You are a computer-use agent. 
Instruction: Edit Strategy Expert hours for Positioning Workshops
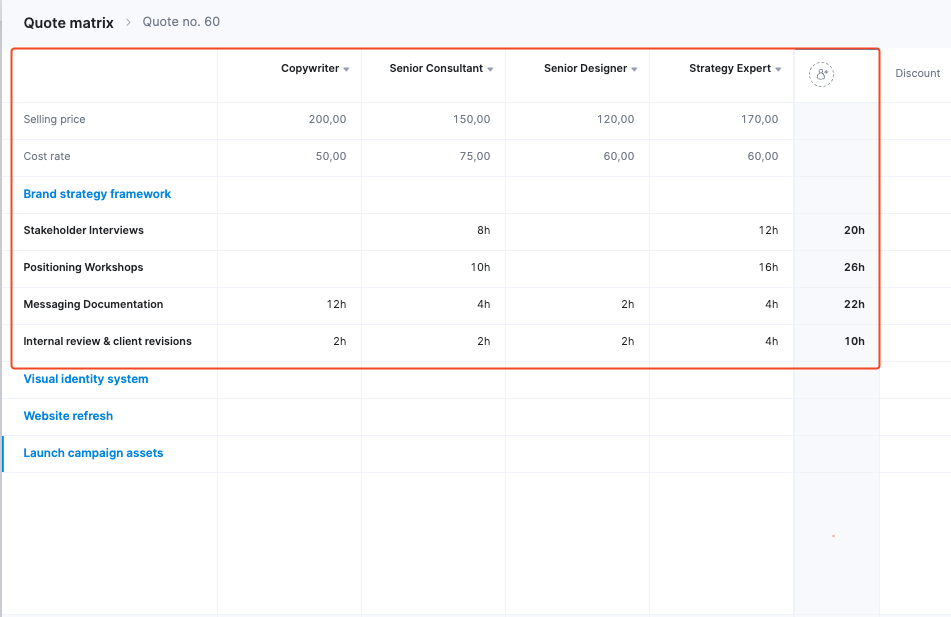tap(767, 268)
